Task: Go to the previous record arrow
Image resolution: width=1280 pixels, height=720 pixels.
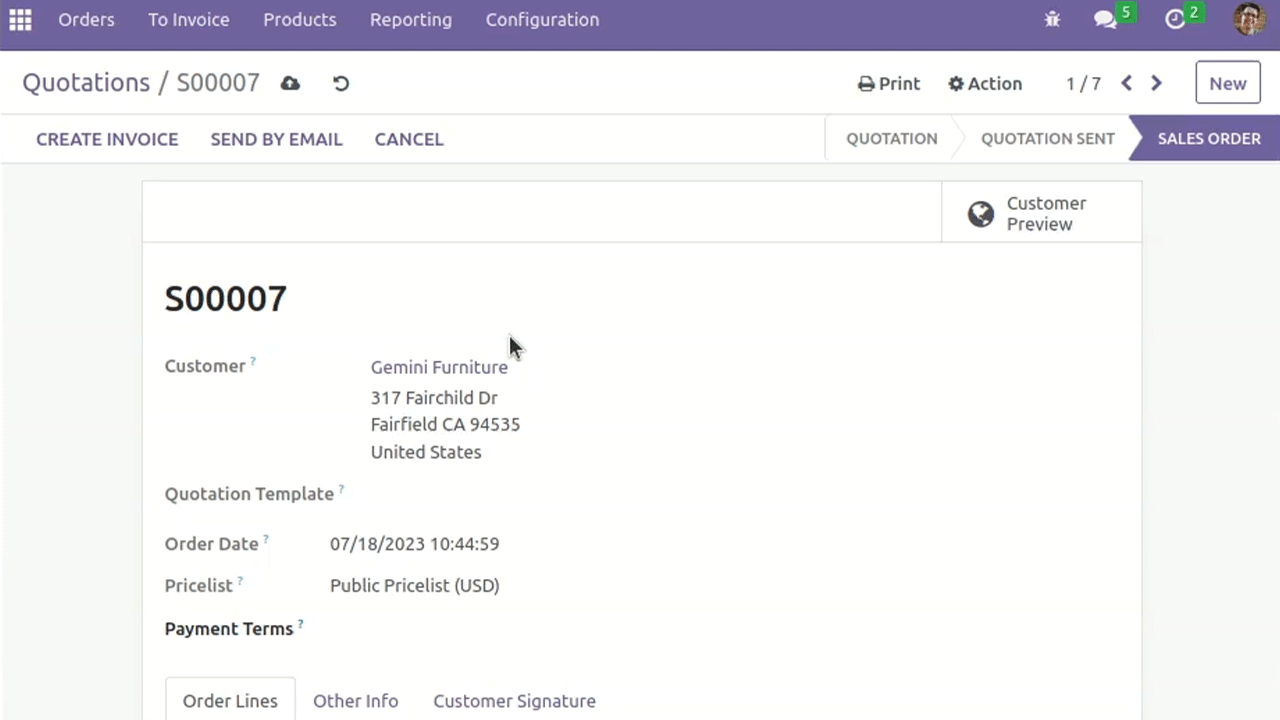Action: (1126, 83)
